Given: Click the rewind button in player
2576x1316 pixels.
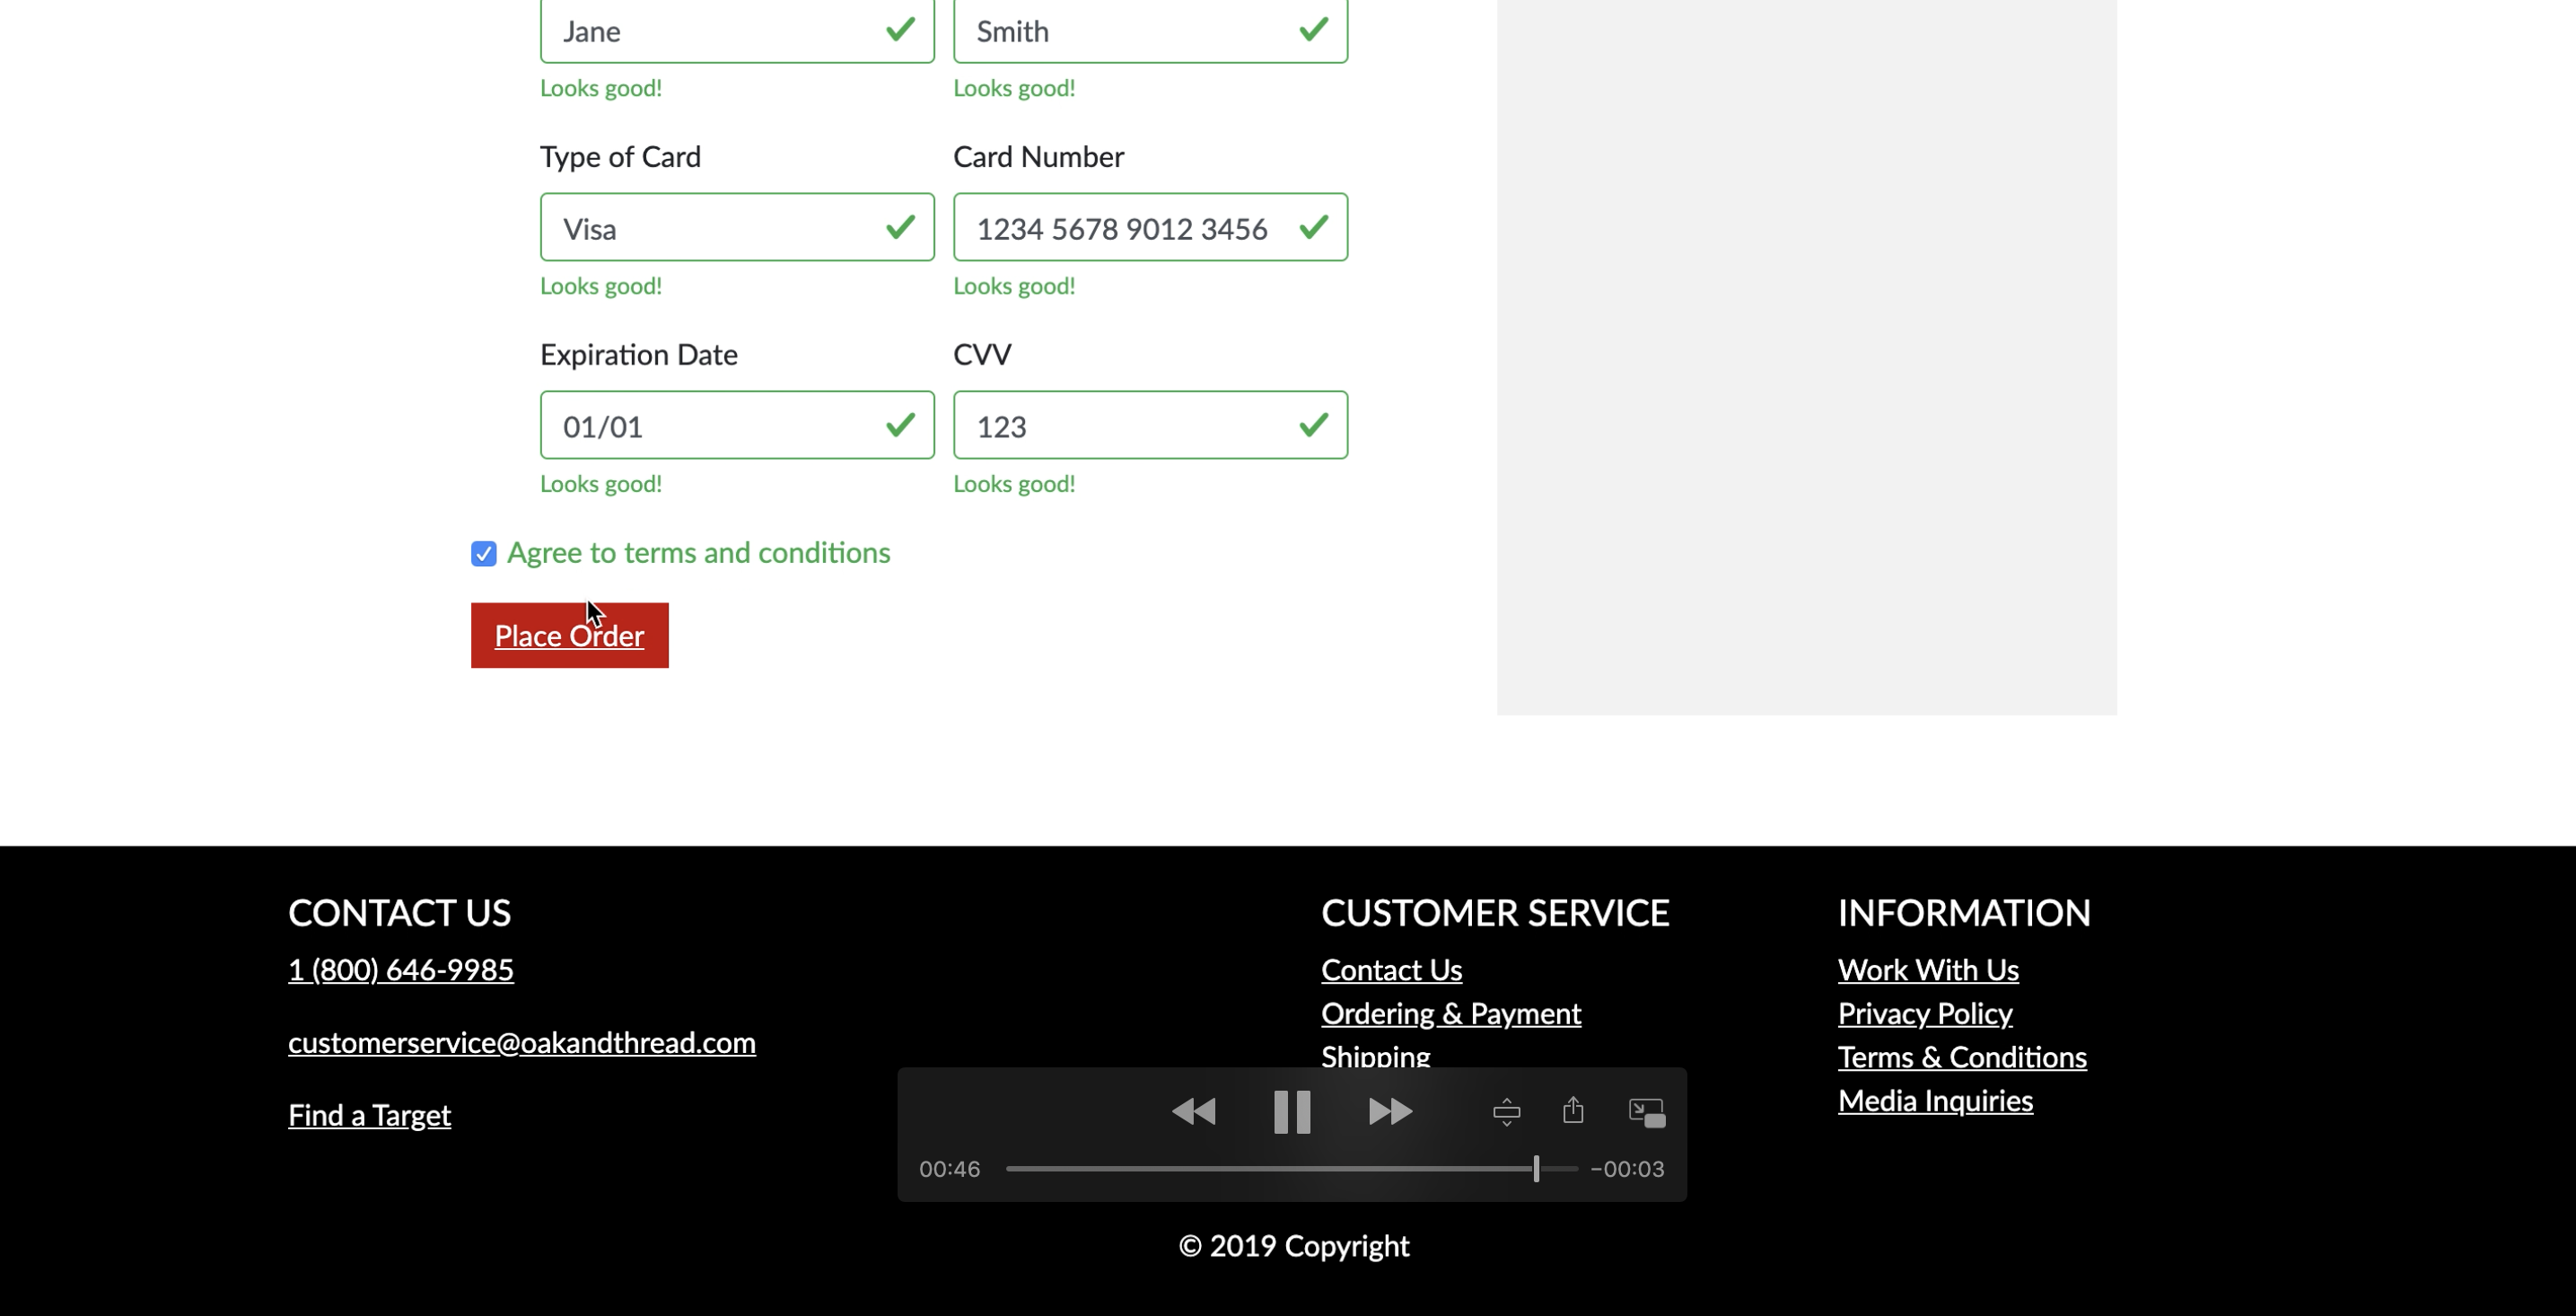Looking at the screenshot, I should [x=1193, y=1111].
